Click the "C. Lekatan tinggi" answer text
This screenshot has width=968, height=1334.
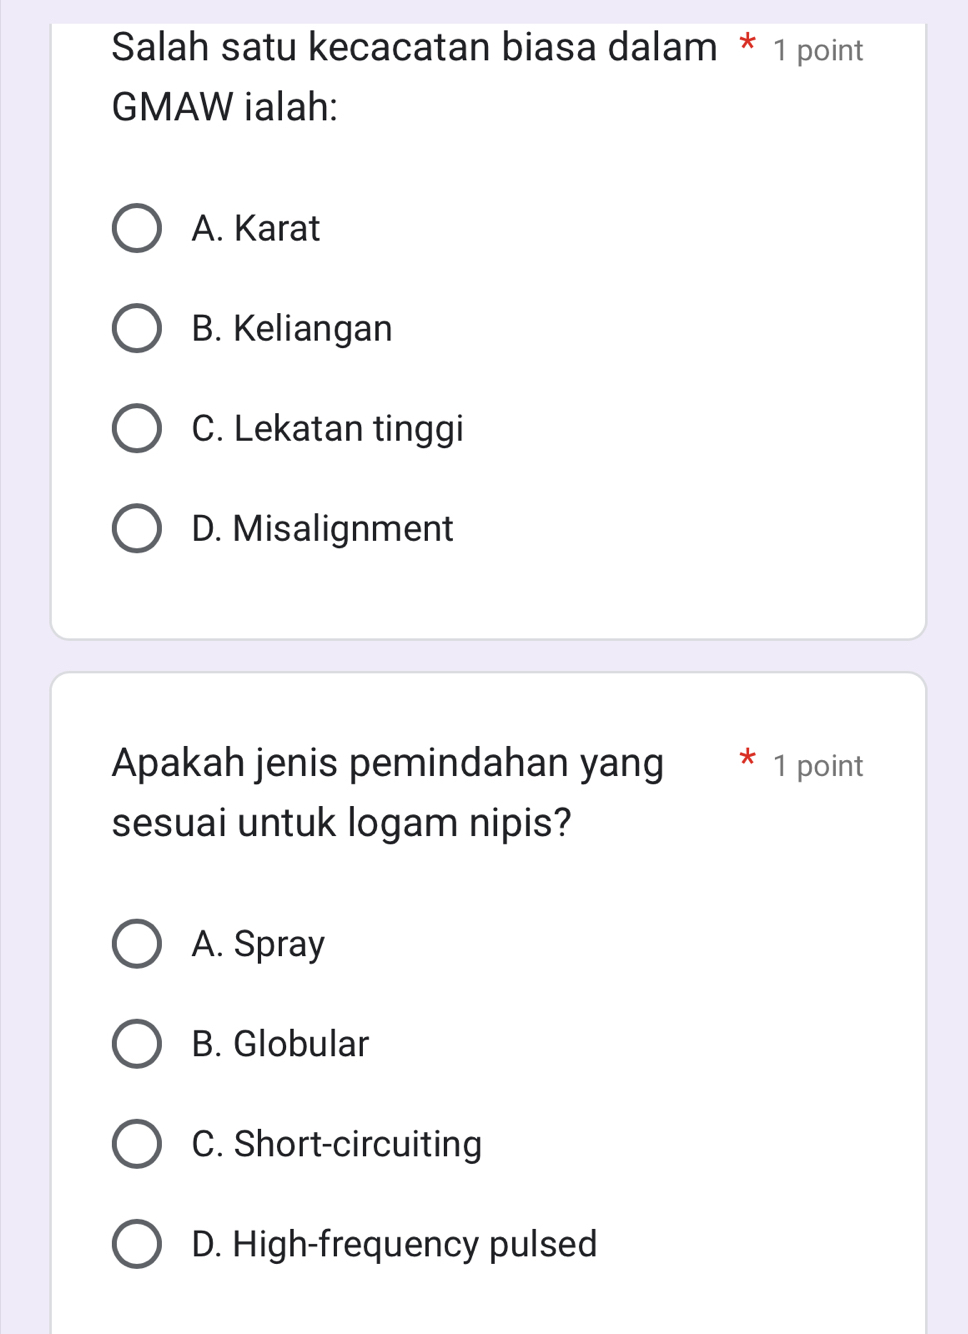[328, 429]
